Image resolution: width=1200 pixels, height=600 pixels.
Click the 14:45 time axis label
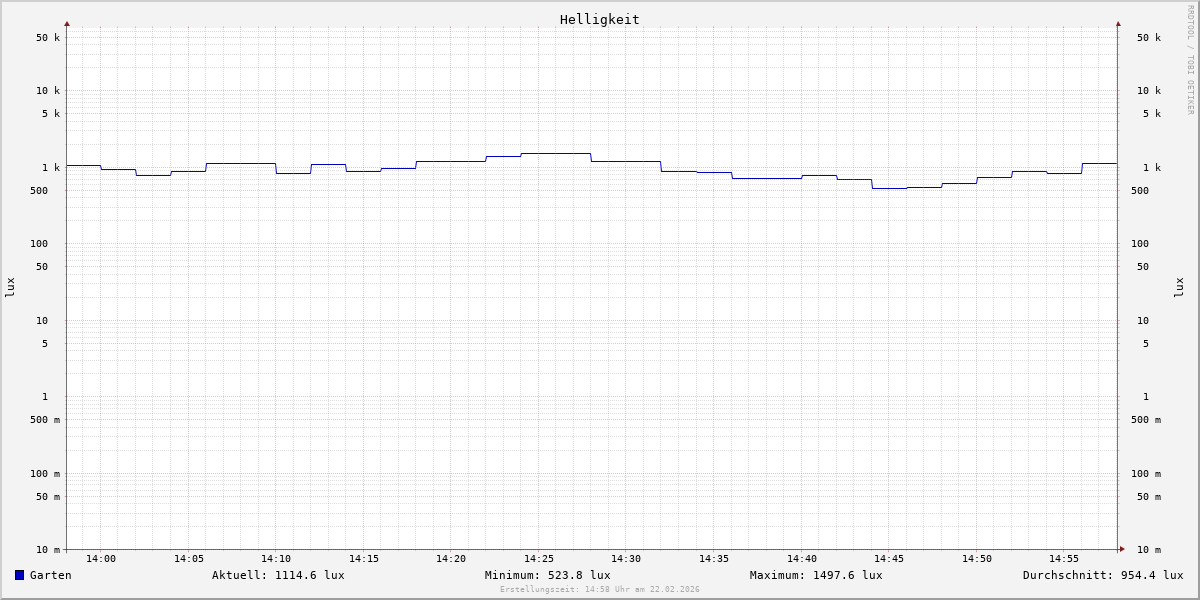tap(889, 559)
